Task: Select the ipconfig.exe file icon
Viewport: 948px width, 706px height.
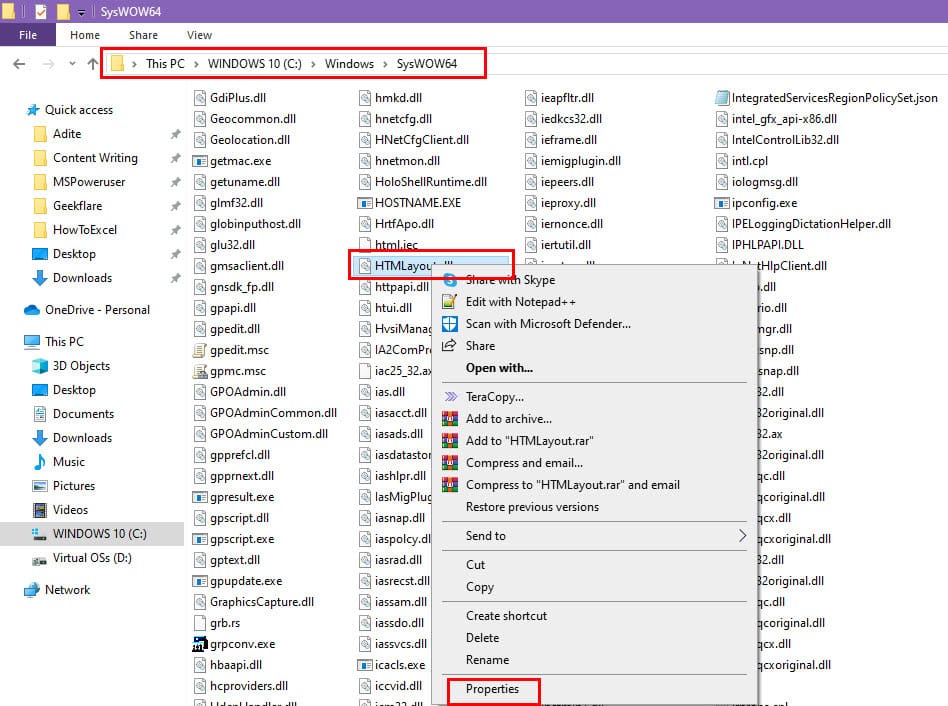Action: (x=722, y=203)
